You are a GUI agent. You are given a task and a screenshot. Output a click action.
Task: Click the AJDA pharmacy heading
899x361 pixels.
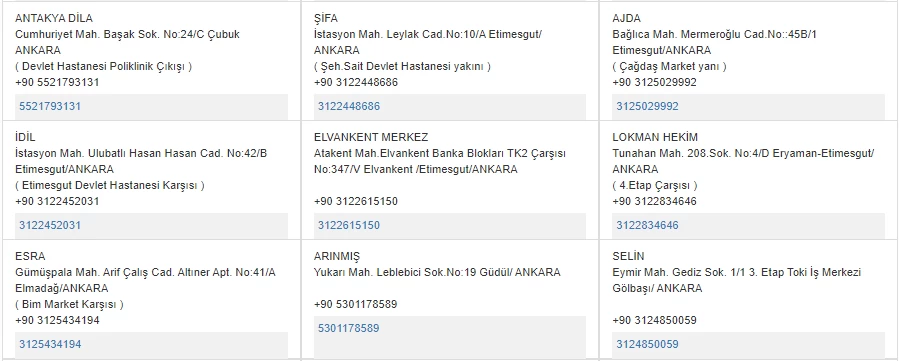coord(626,18)
